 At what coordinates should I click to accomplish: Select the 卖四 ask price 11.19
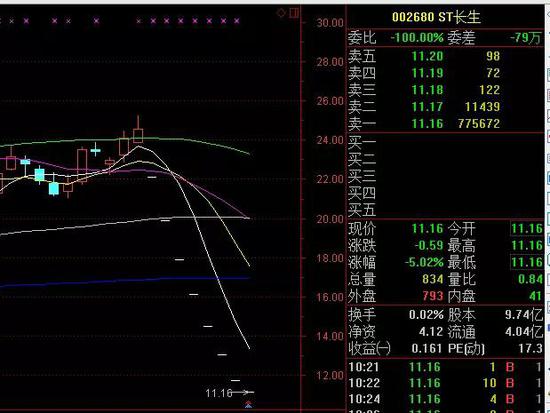[428, 73]
